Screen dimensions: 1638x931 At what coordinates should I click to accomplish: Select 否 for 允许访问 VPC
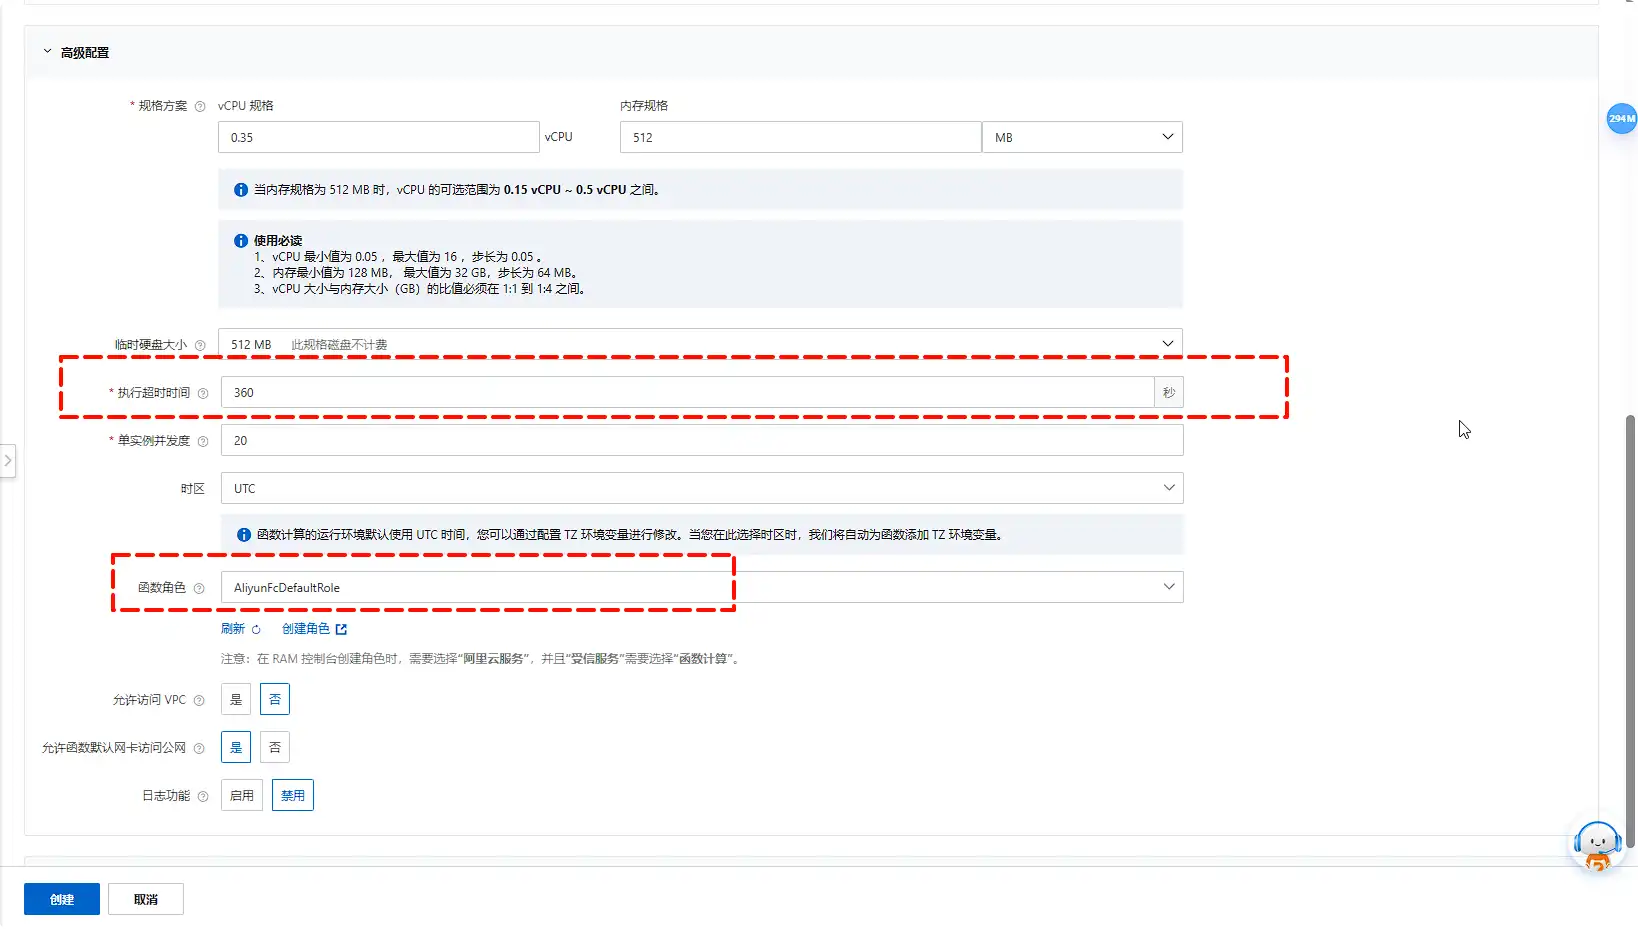pyautogui.click(x=275, y=699)
